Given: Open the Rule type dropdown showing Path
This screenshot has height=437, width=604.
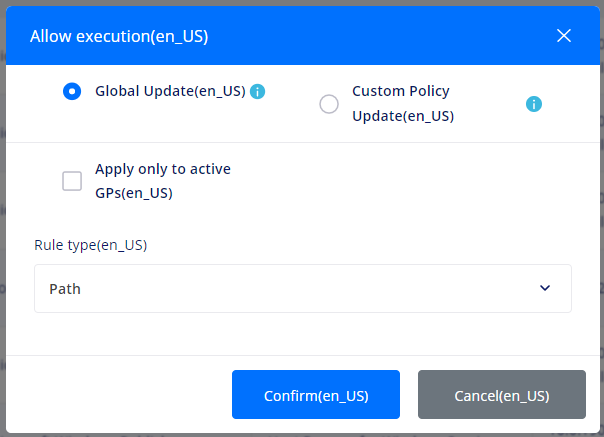Looking at the screenshot, I should 303,288.
